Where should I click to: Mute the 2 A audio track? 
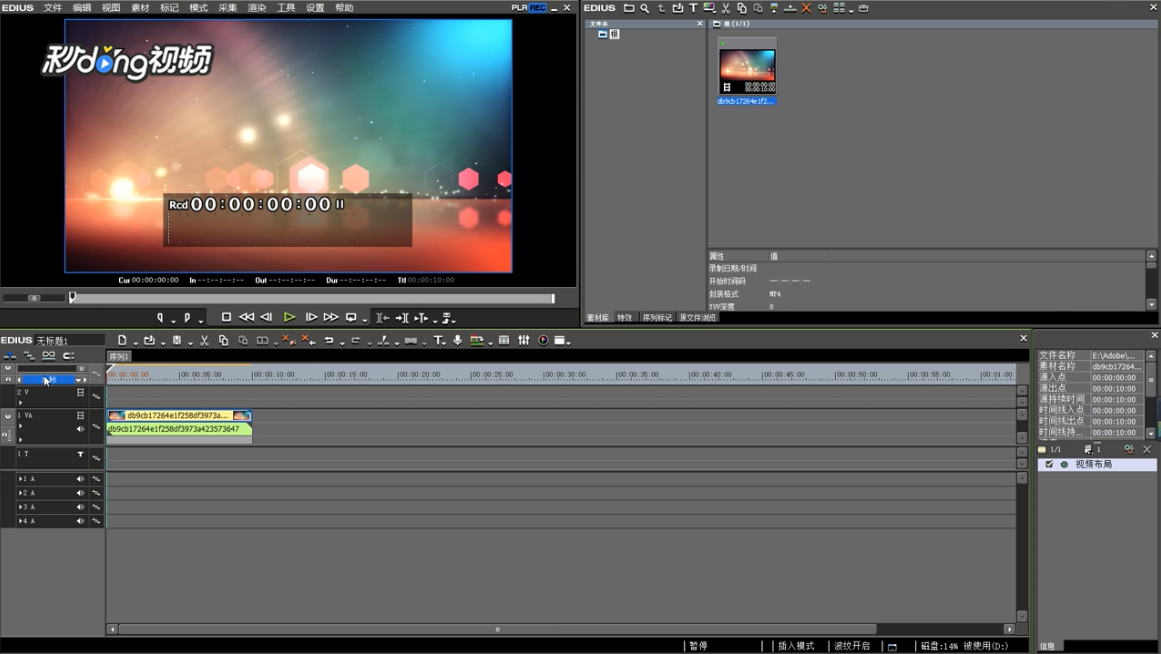tap(81, 493)
